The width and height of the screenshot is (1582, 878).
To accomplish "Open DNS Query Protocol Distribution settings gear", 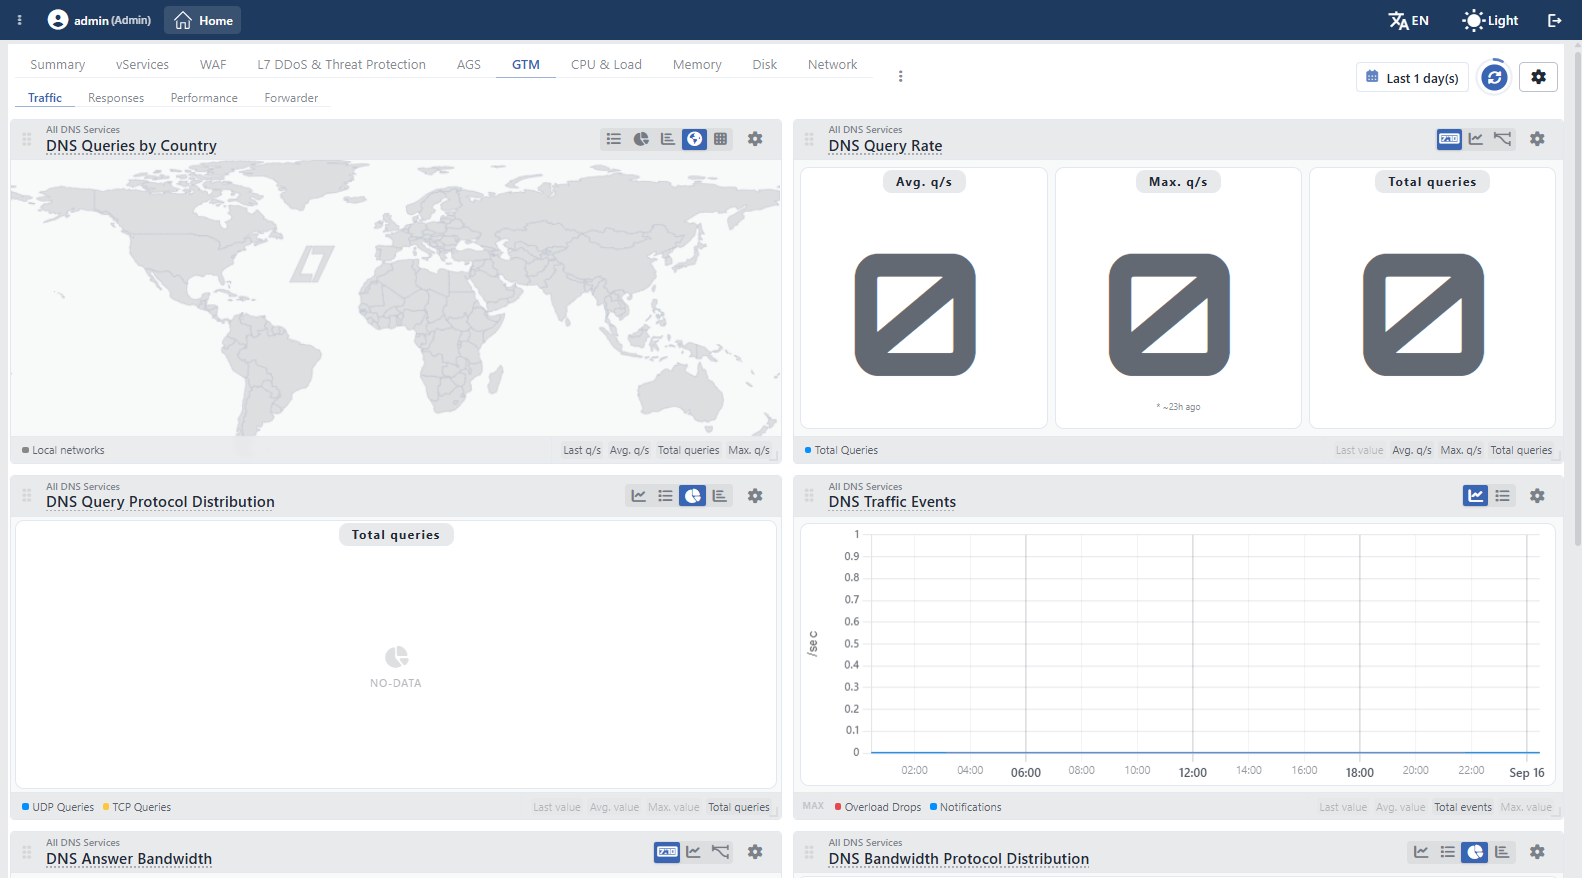I will [755, 496].
